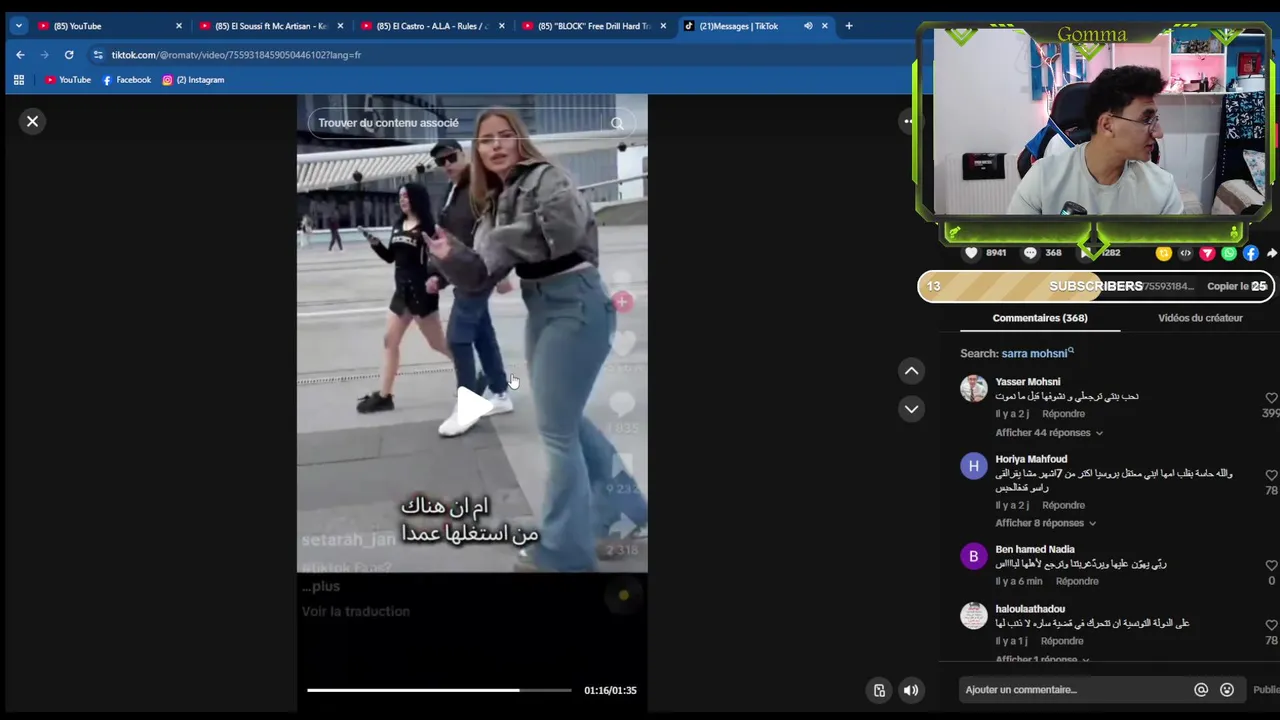Like Yasser Mohsni's comment

[x=1271, y=398]
